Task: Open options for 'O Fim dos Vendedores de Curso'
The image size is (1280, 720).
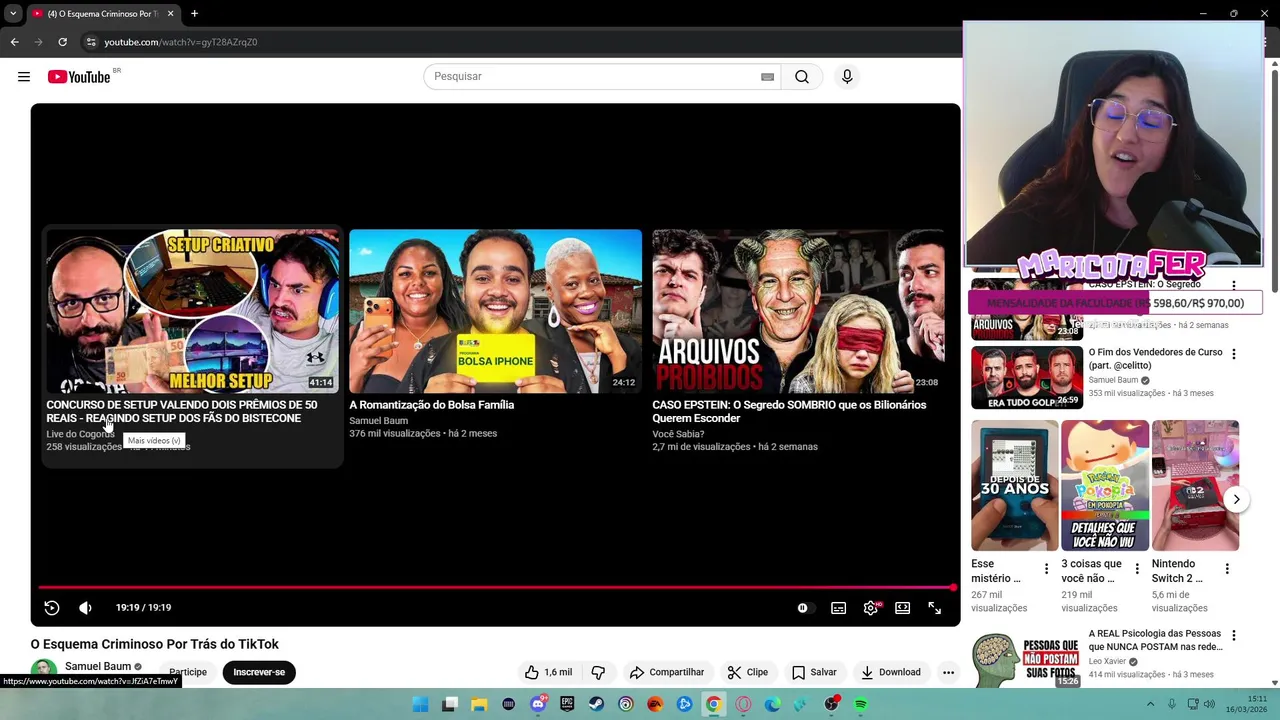Action: pos(1233,354)
